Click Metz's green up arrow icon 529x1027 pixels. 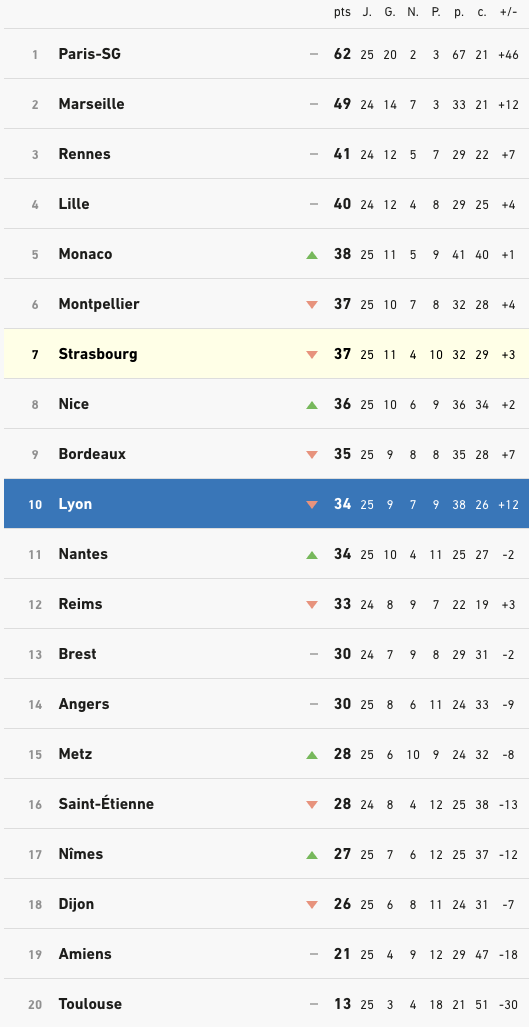pos(312,755)
